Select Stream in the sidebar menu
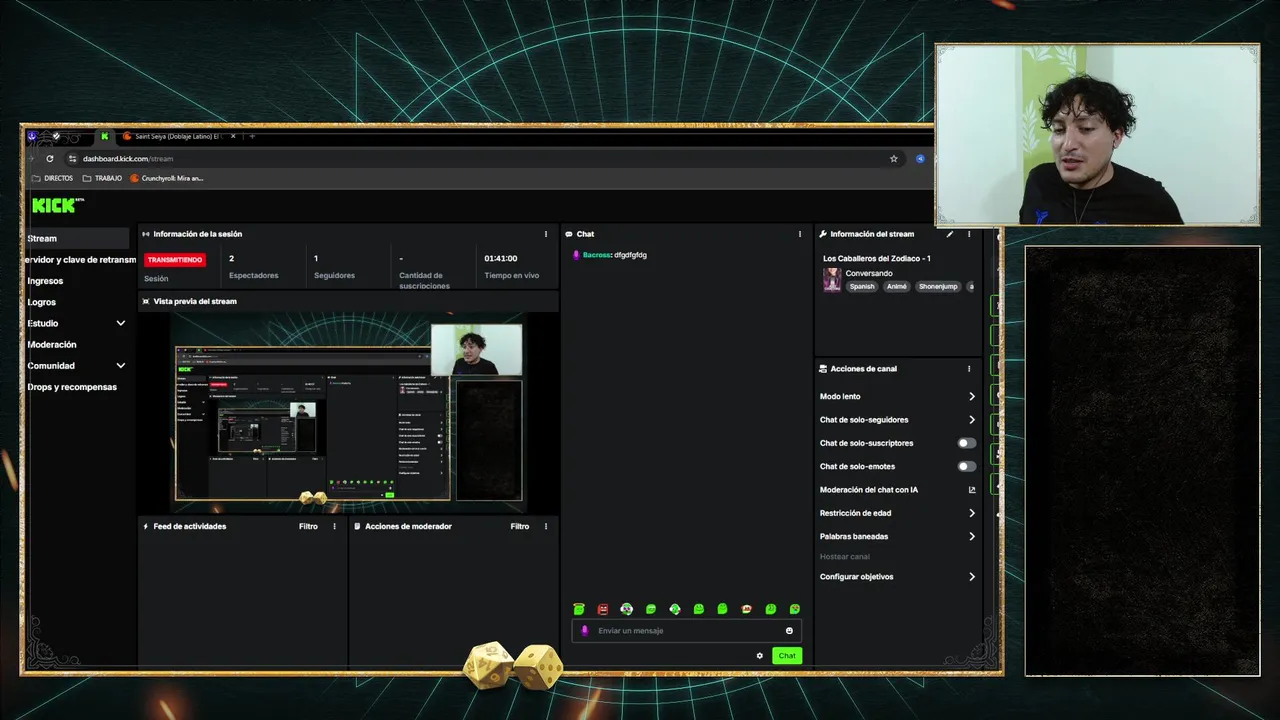Image resolution: width=1280 pixels, height=720 pixels. [78, 238]
